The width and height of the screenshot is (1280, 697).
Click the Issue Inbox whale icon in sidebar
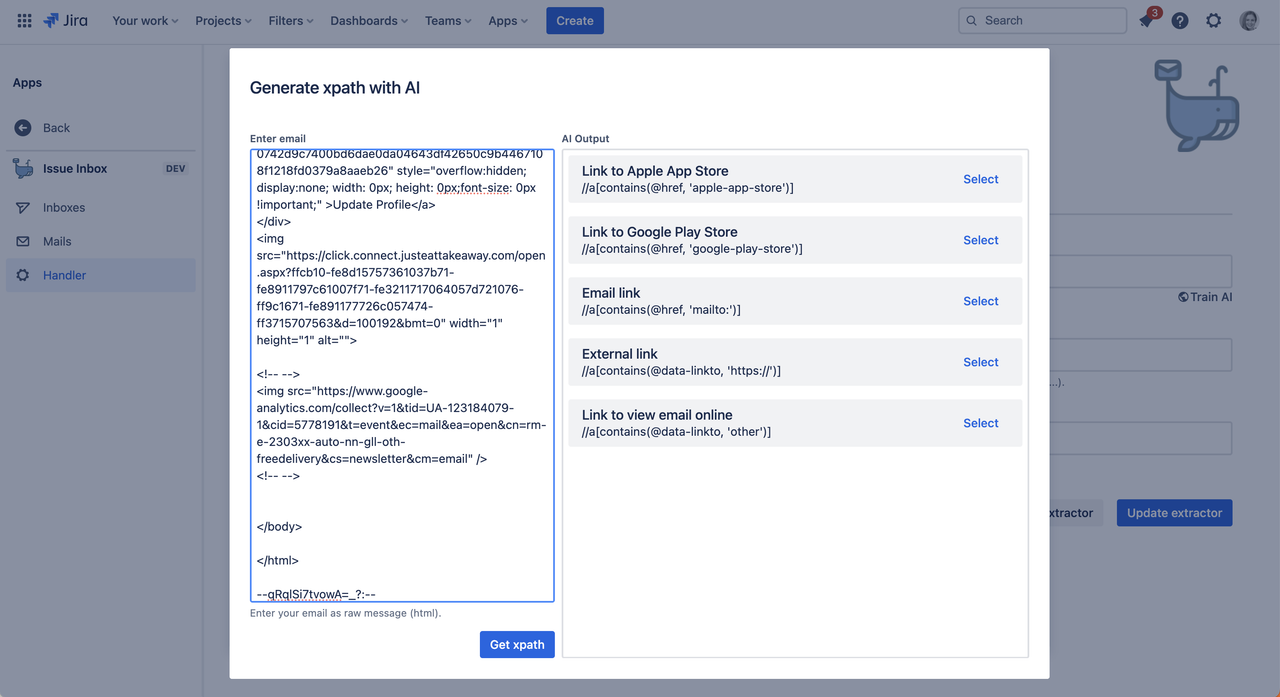(23, 168)
